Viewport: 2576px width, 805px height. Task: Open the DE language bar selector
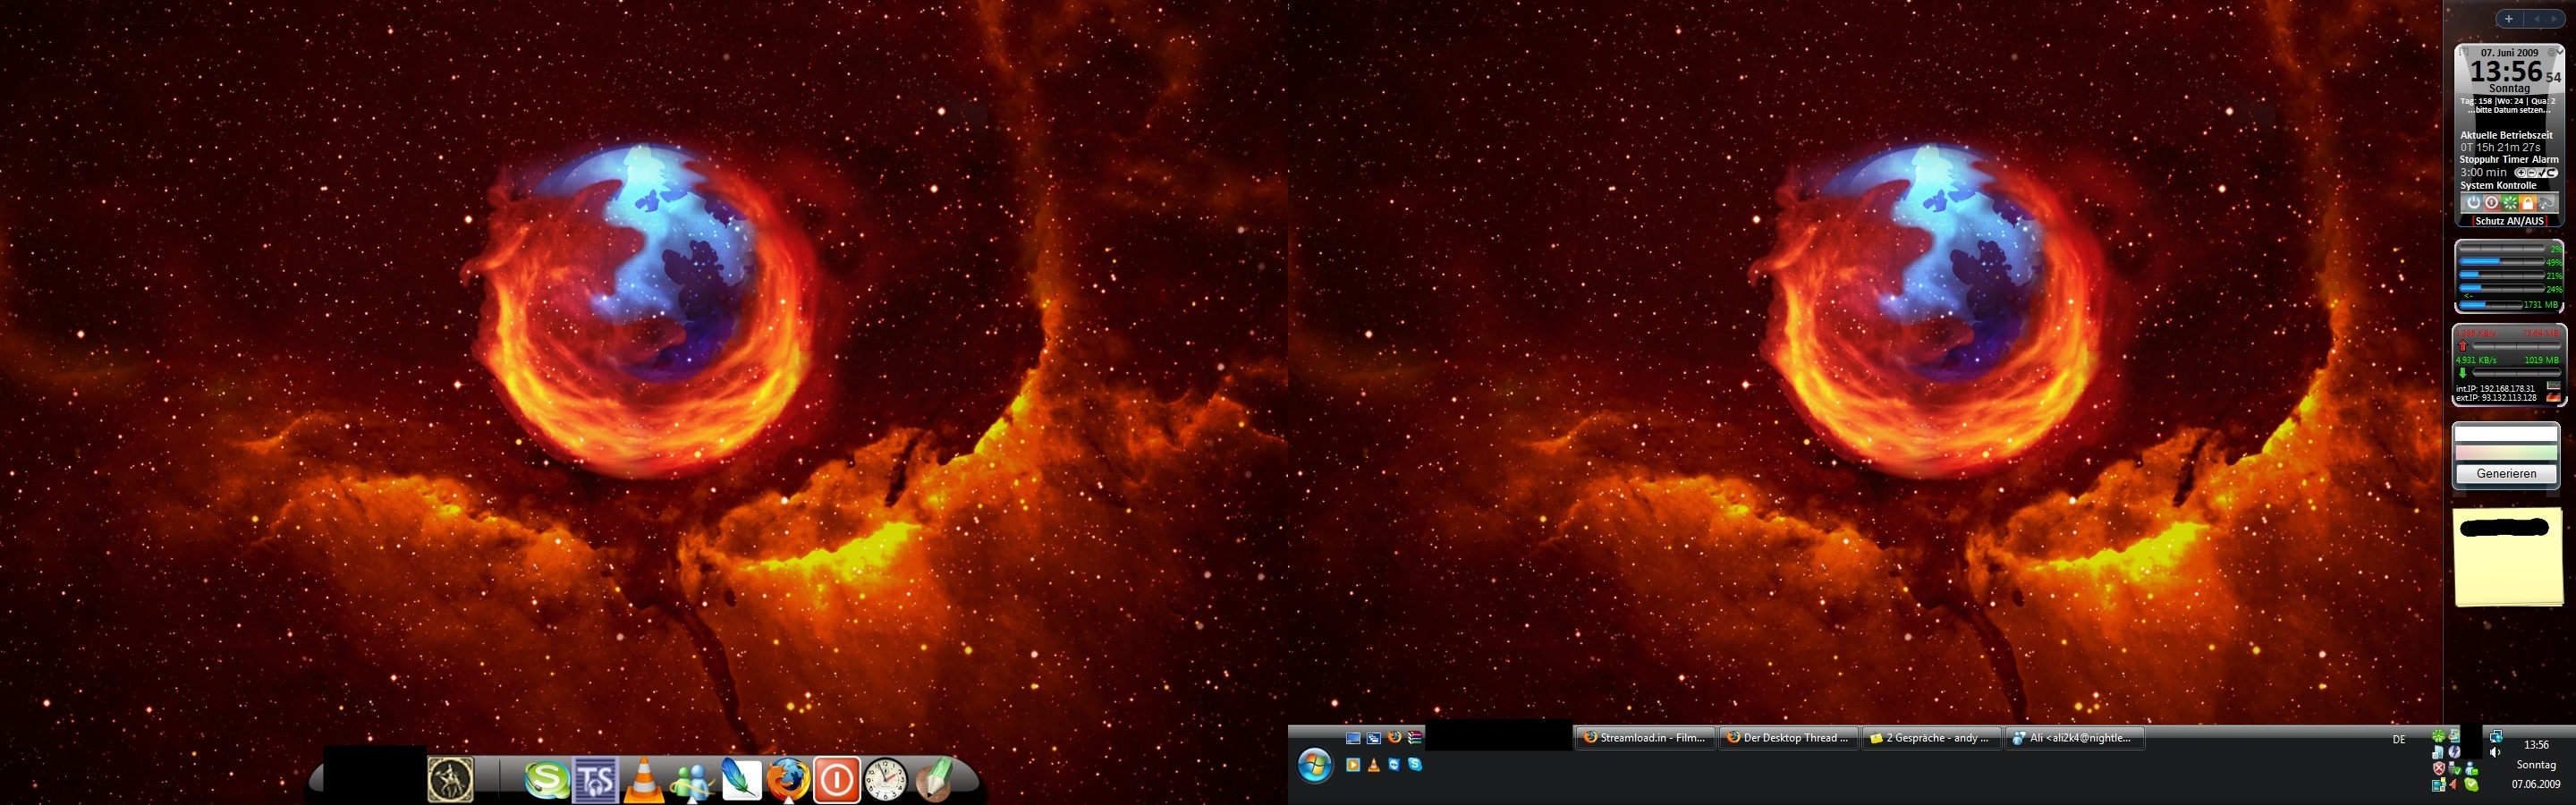(x=2399, y=740)
